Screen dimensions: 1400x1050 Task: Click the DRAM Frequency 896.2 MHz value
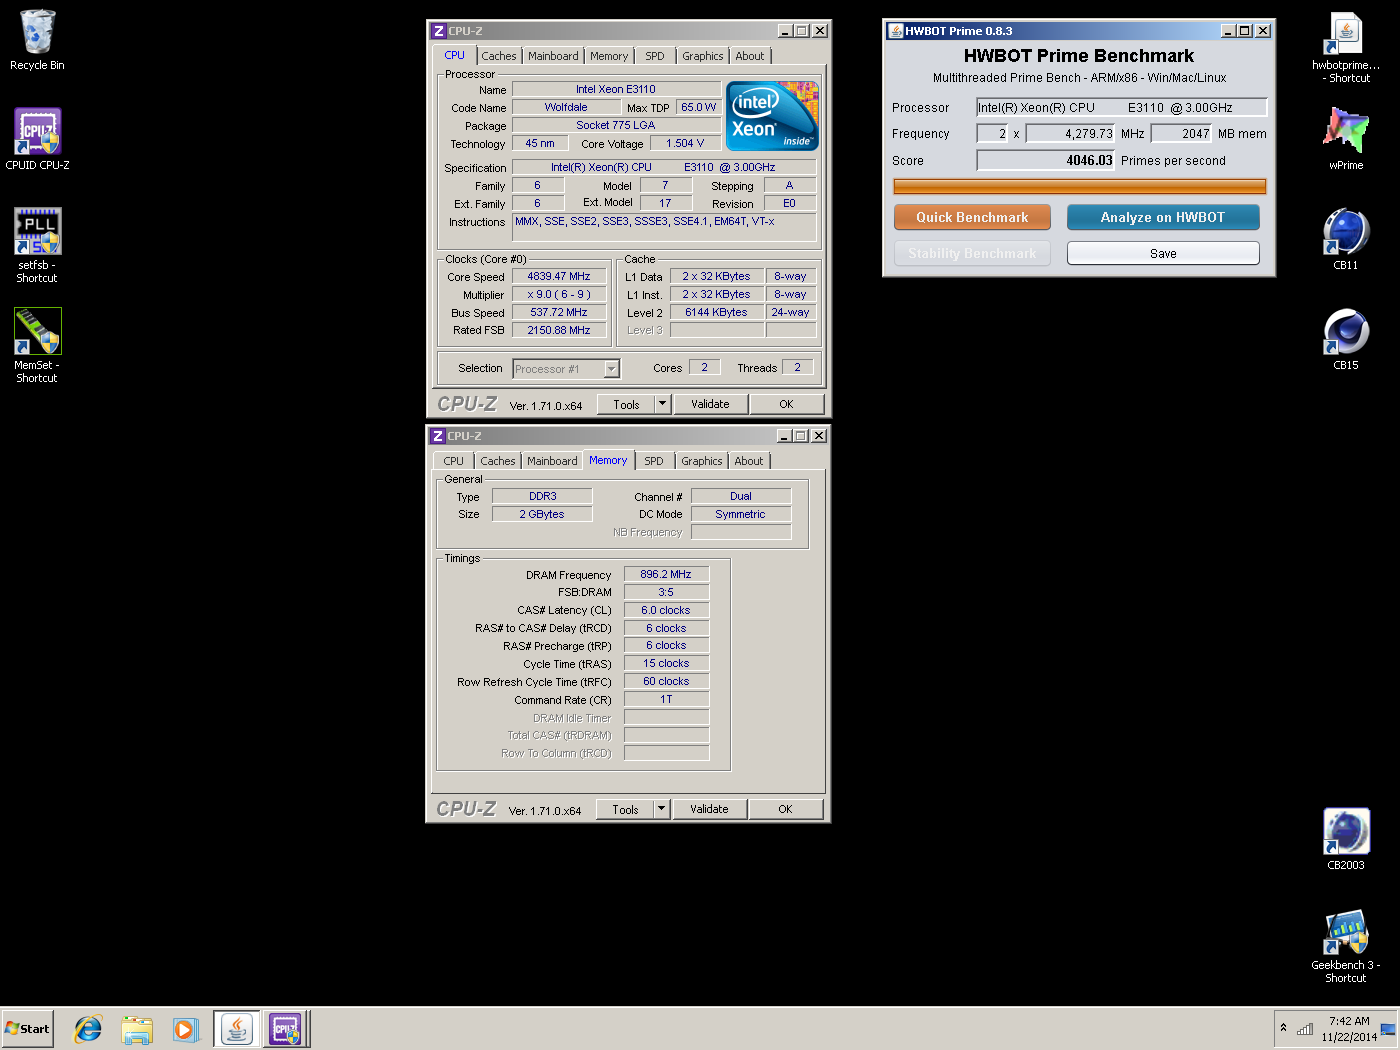click(x=666, y=574)
